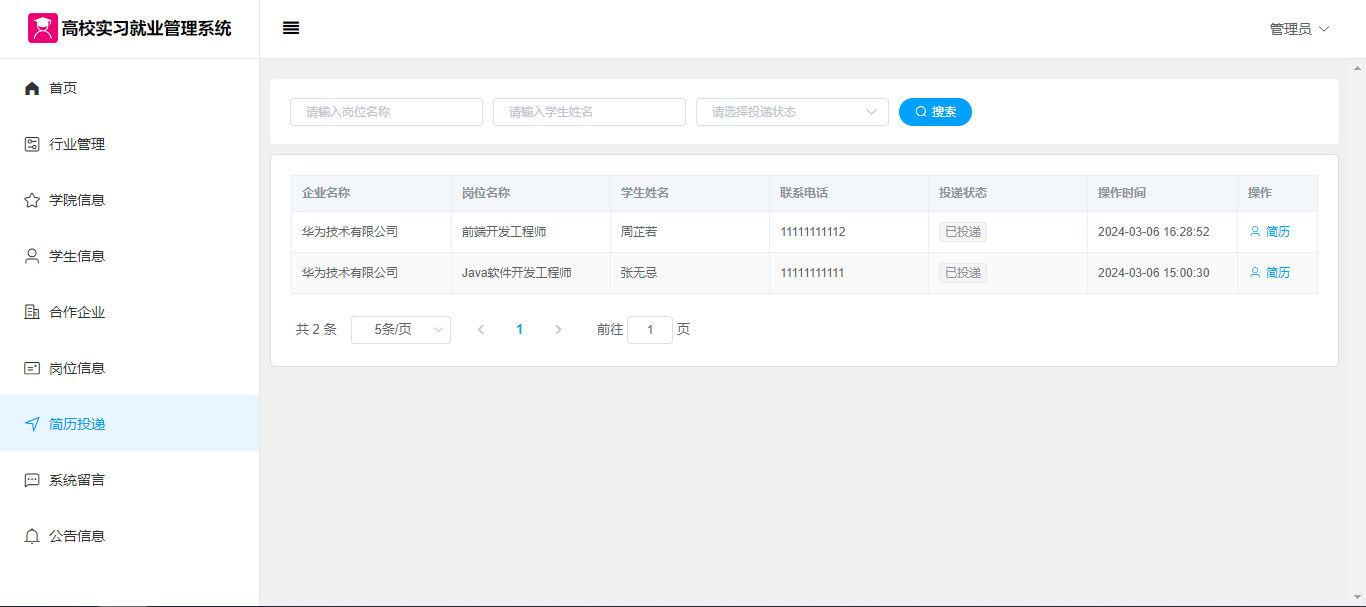Click the card icon for 岗位信息
The width and height of the screenshot is (1366, 607).
[x=32, y=368]
